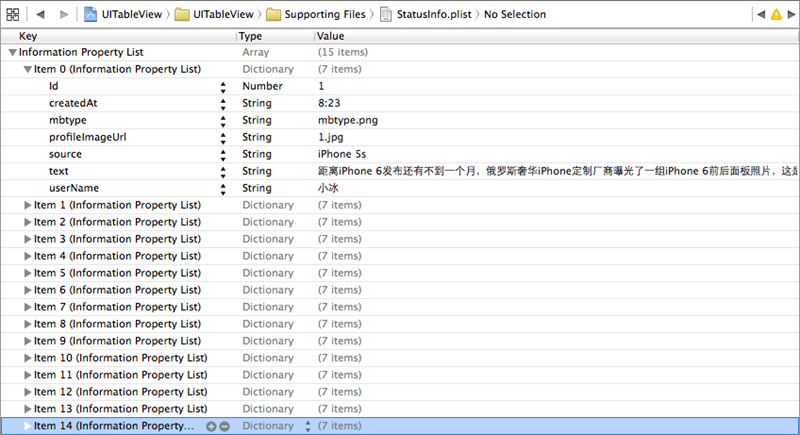Expand Item 3 disclosure triangle
The width and height of the screenshot is (800, 435).
tap(28, 239)
